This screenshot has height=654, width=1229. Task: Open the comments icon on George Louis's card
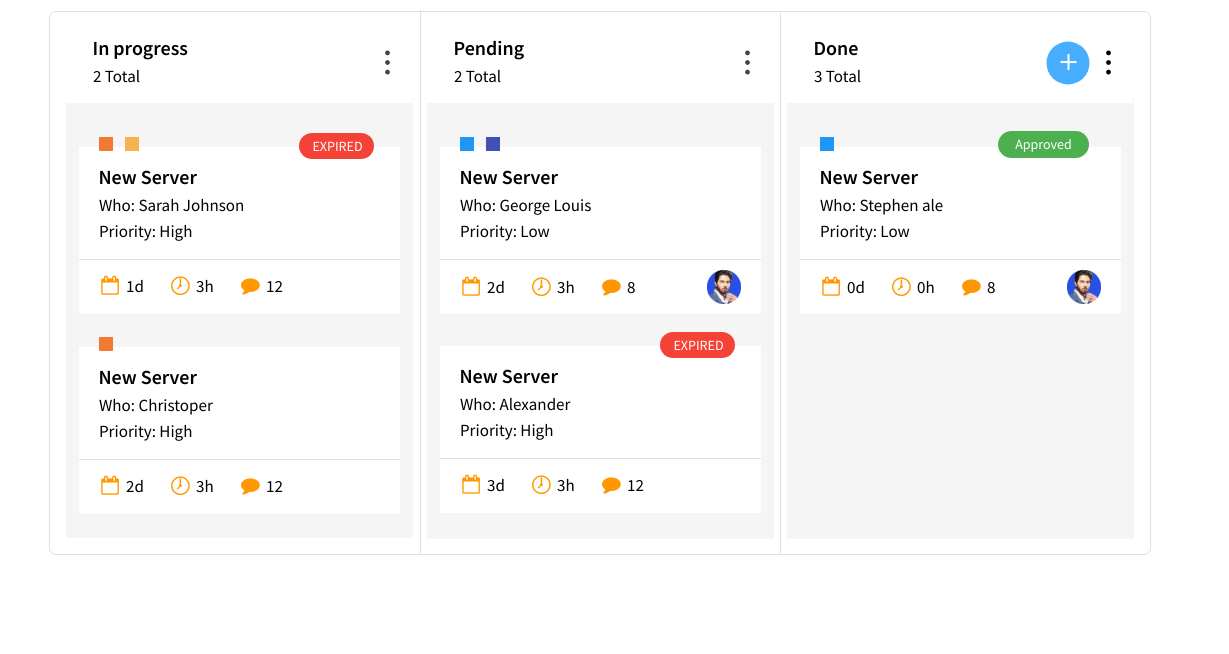(612, 286)
